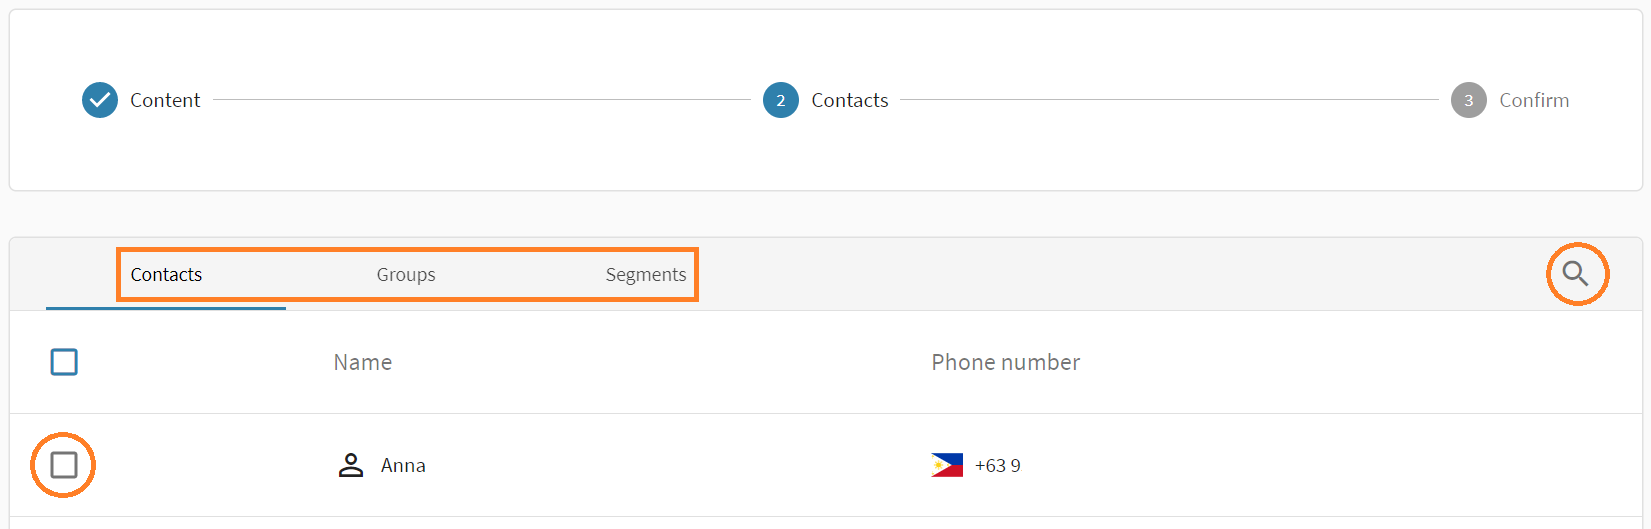
Task: Click the Name column header
Action: point(362,362)
